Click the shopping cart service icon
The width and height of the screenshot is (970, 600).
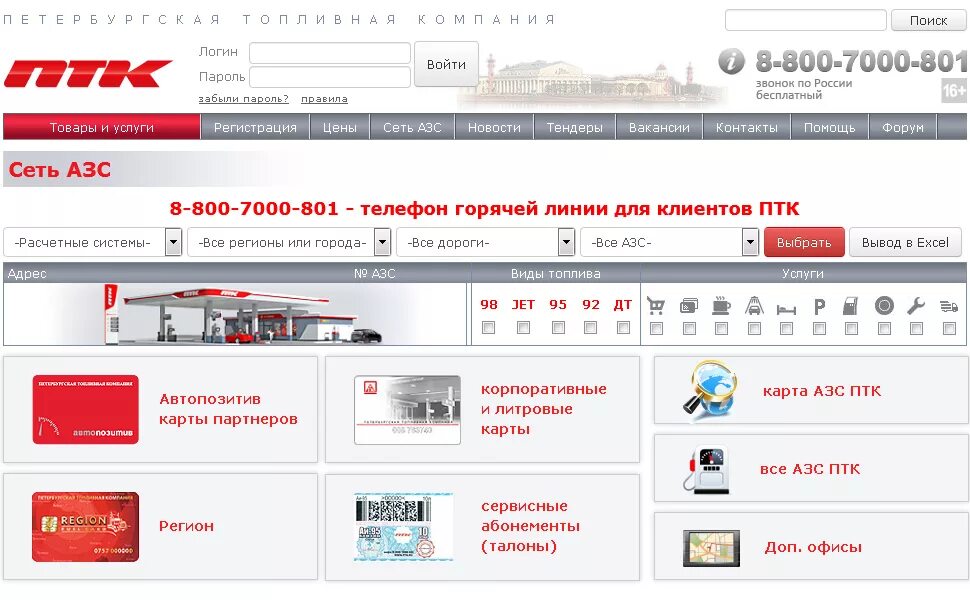pyautogui.click(x=656, y=306)
